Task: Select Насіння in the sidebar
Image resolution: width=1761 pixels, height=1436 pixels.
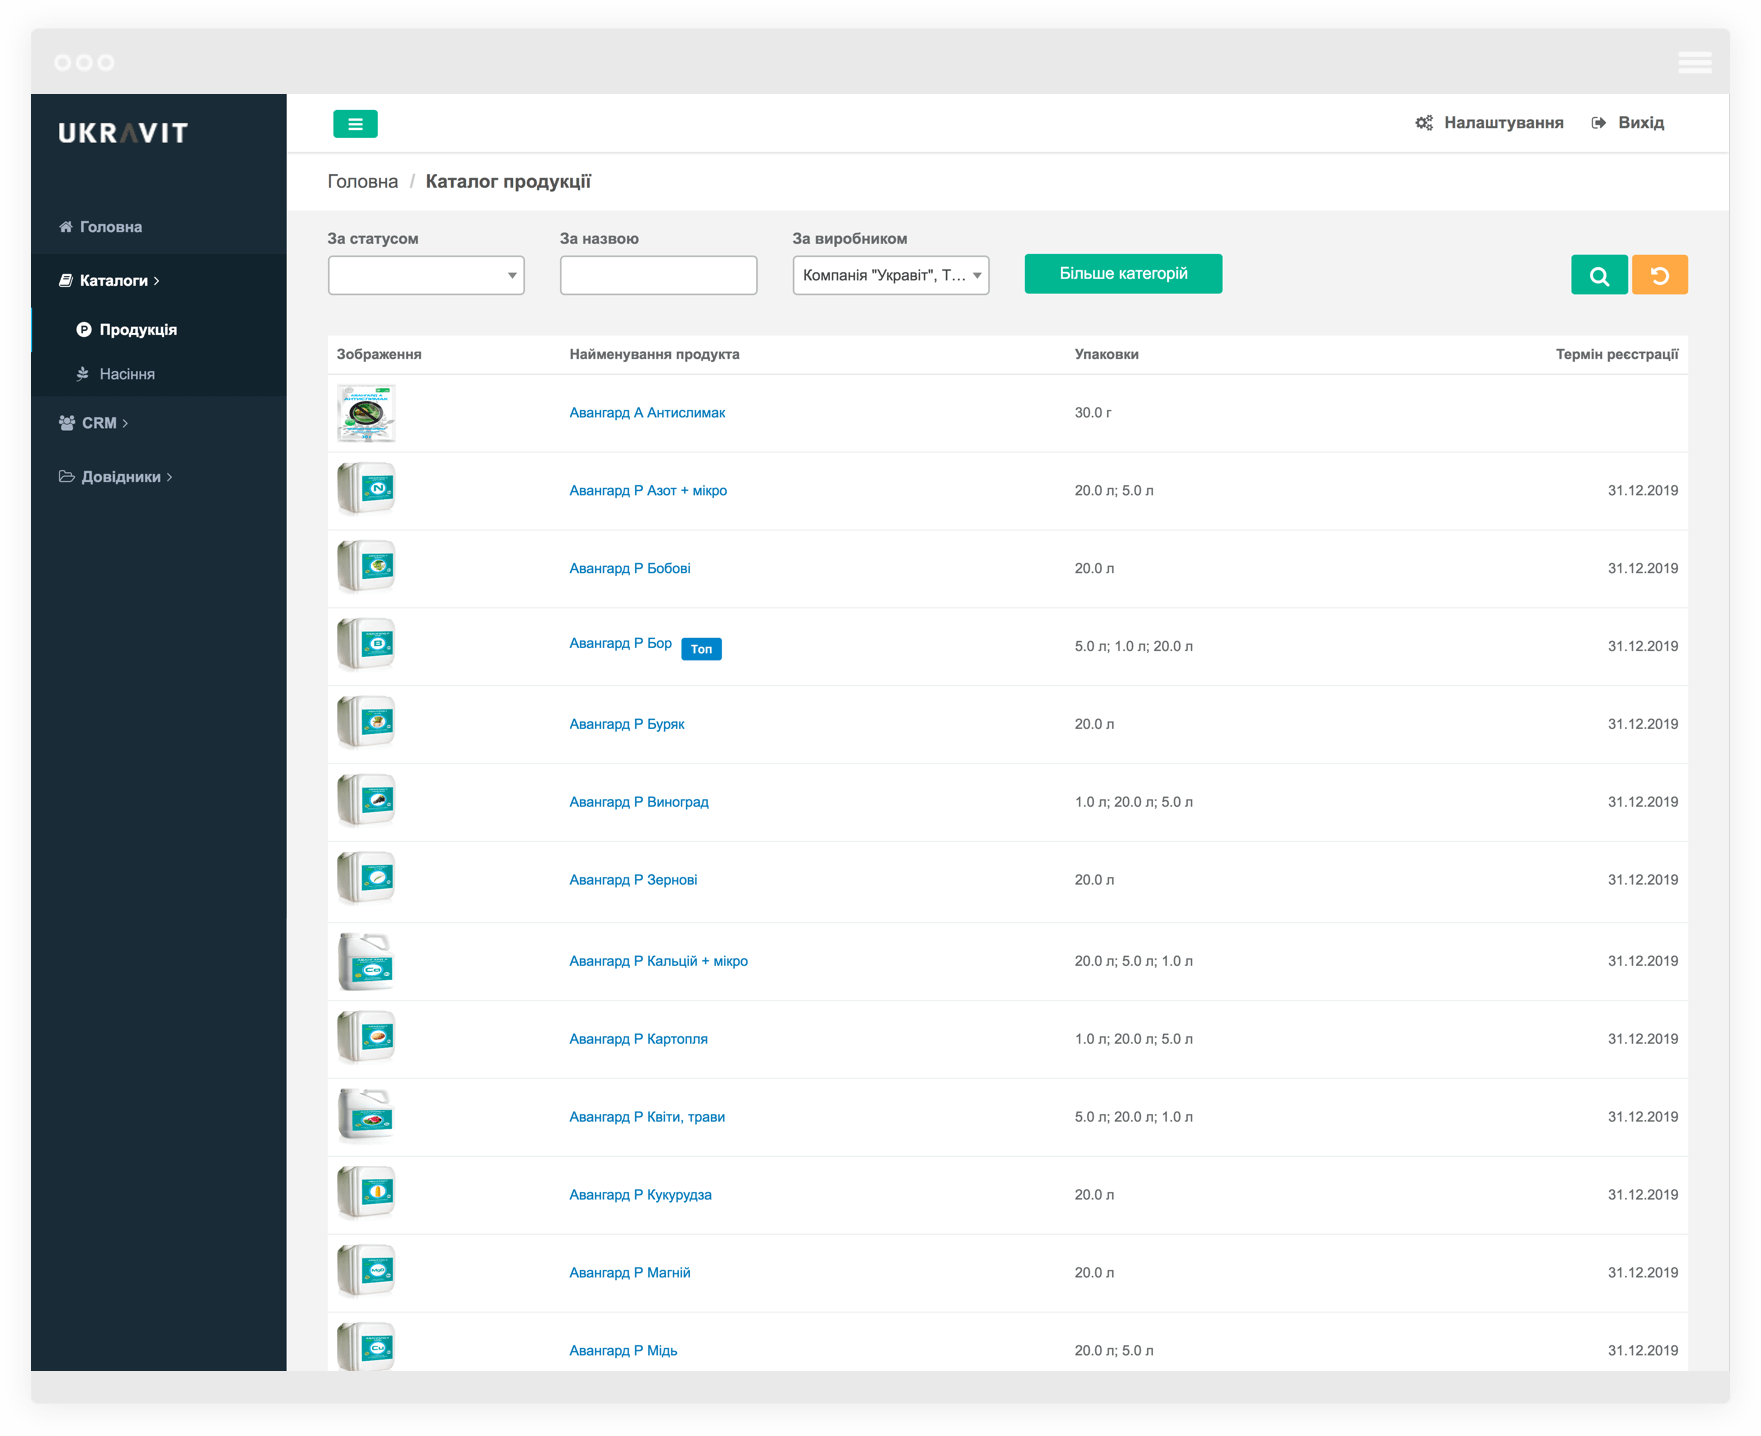Action: [127, 374]
